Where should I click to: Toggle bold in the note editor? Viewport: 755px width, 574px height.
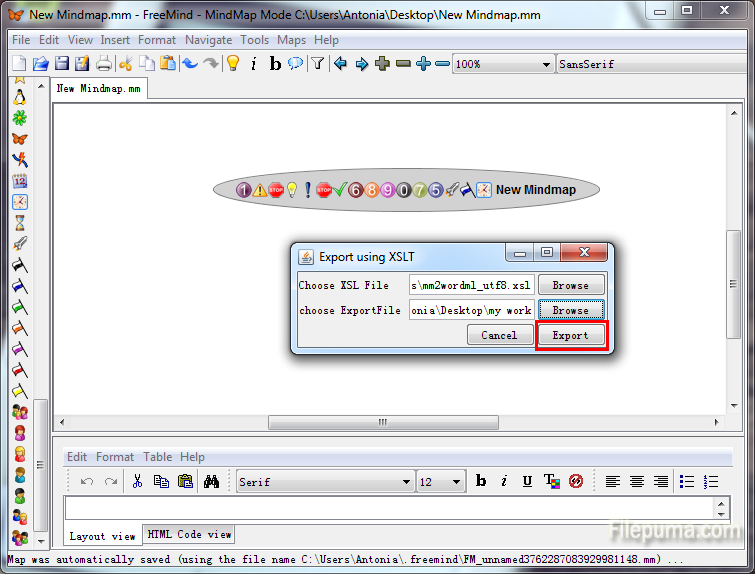pos(480,482)
